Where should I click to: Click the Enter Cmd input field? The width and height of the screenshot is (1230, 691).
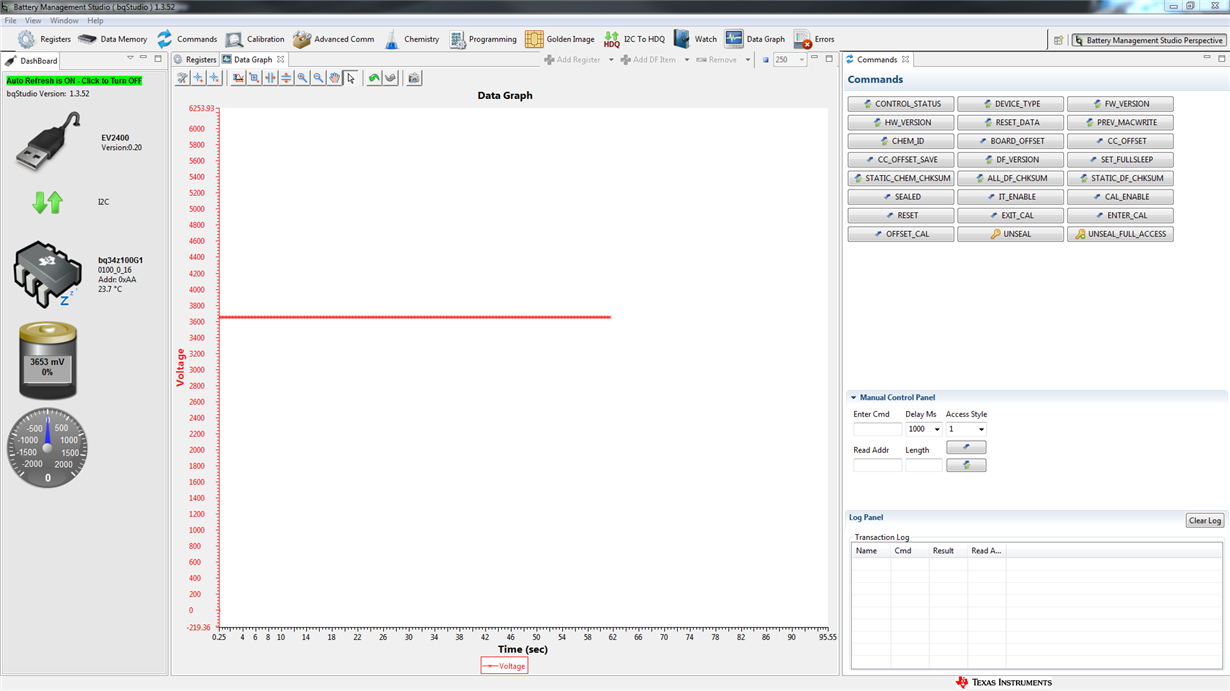[x=877, y=429]
